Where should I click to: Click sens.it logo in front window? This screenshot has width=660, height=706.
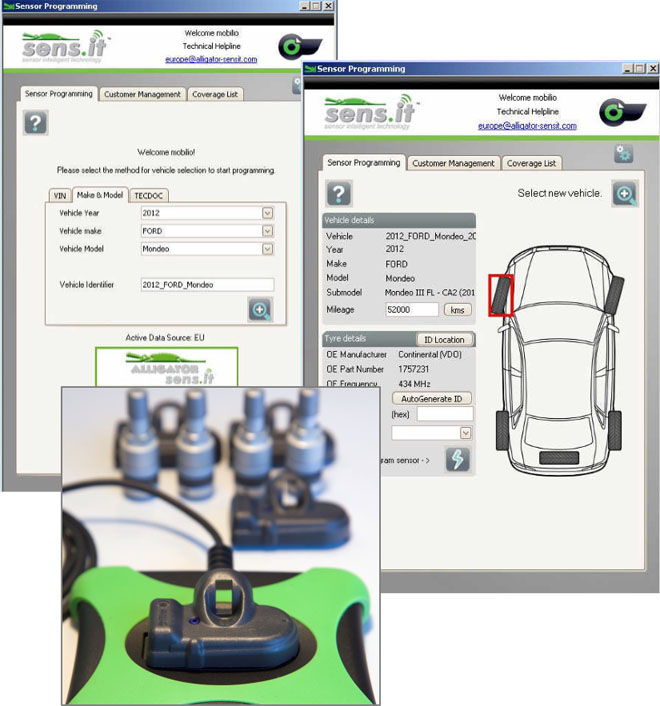[x=371, y=112]
